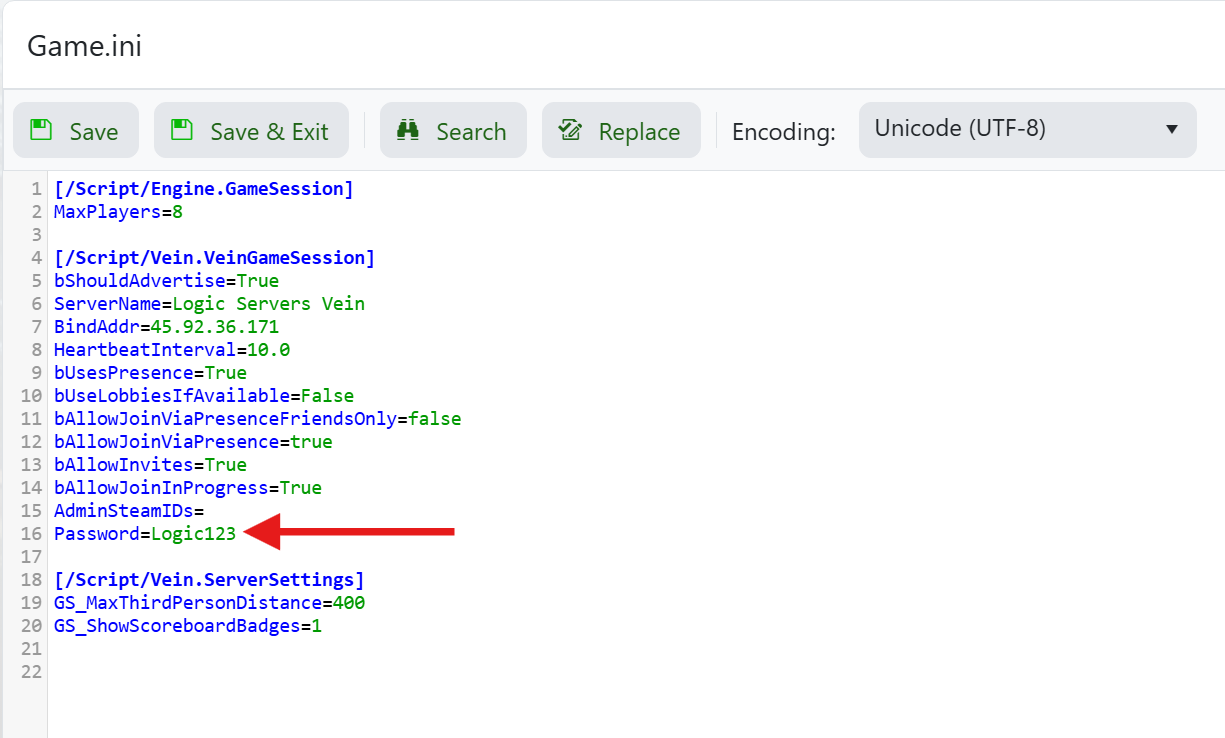
Task: Click line number 16 in the gutter
Action: [x=31, y=534]
